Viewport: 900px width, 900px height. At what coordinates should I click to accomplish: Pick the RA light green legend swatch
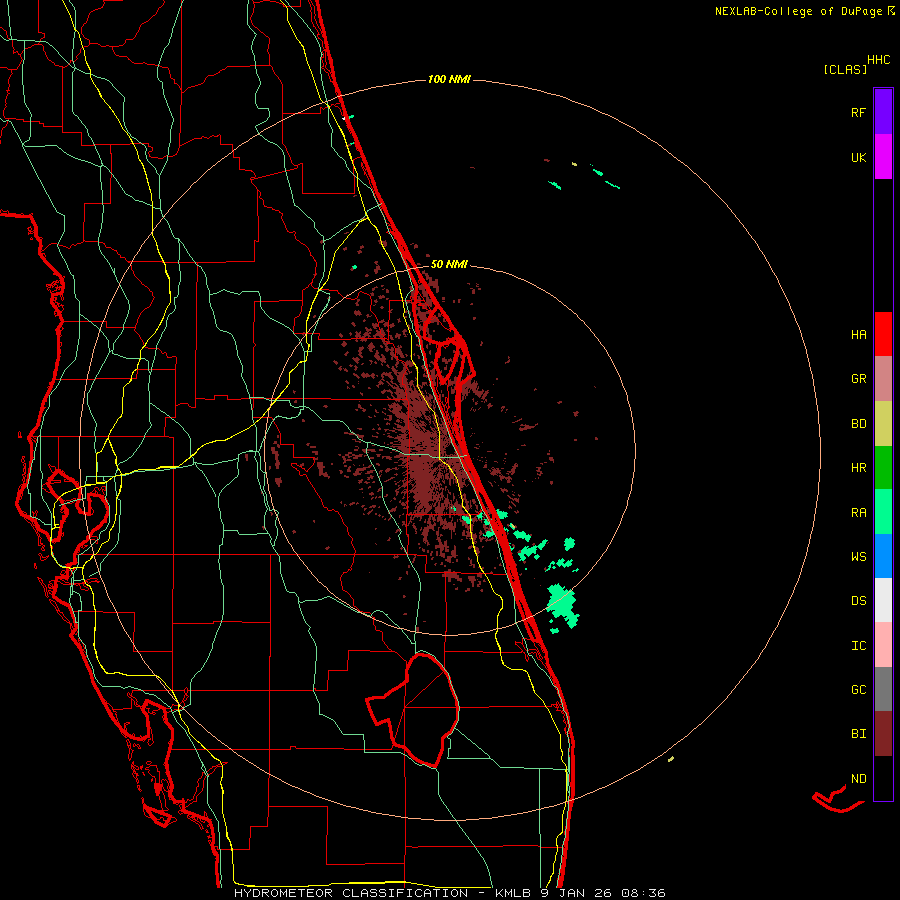pos(883,512)
